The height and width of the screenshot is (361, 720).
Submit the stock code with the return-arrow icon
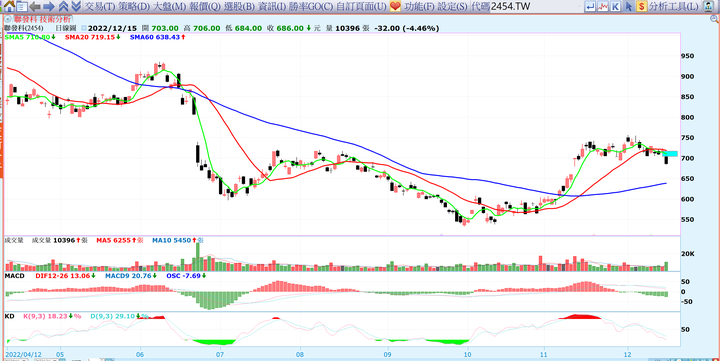click(x=590, y=6)
